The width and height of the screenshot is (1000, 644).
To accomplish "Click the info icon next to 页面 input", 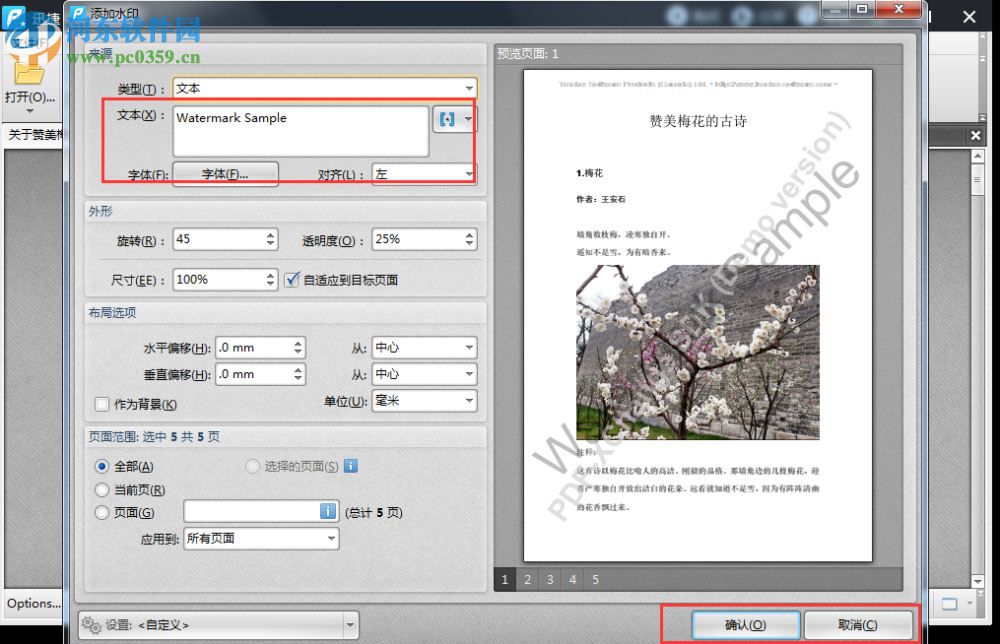I will point(330,511).
